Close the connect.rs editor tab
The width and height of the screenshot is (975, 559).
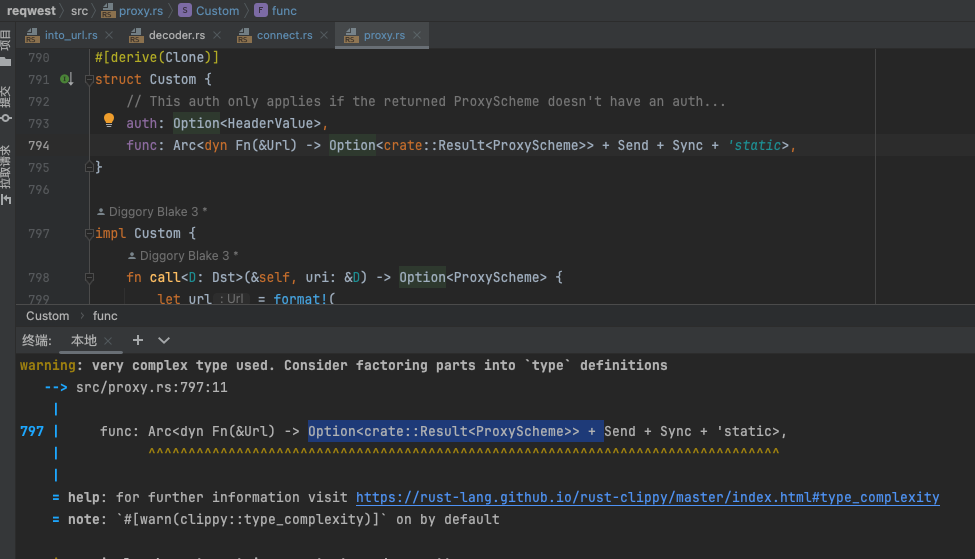(322, 36)
